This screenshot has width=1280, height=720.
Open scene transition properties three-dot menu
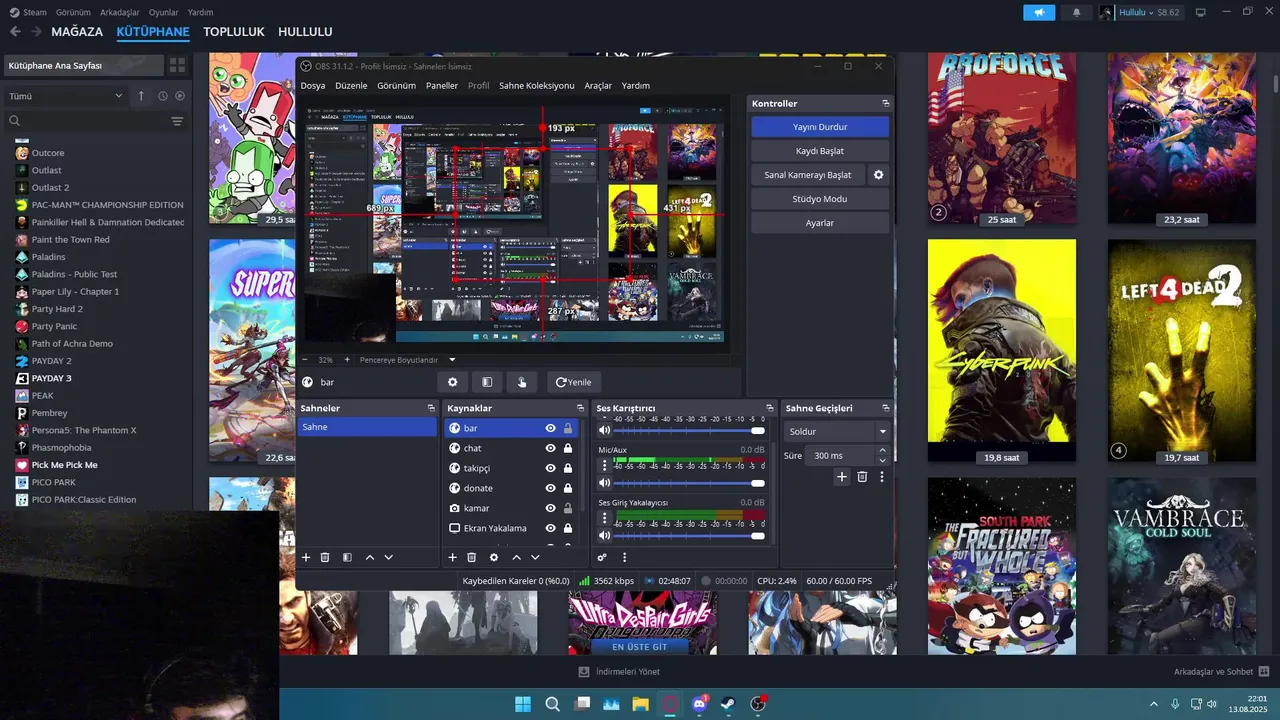(x=882, y=477)
